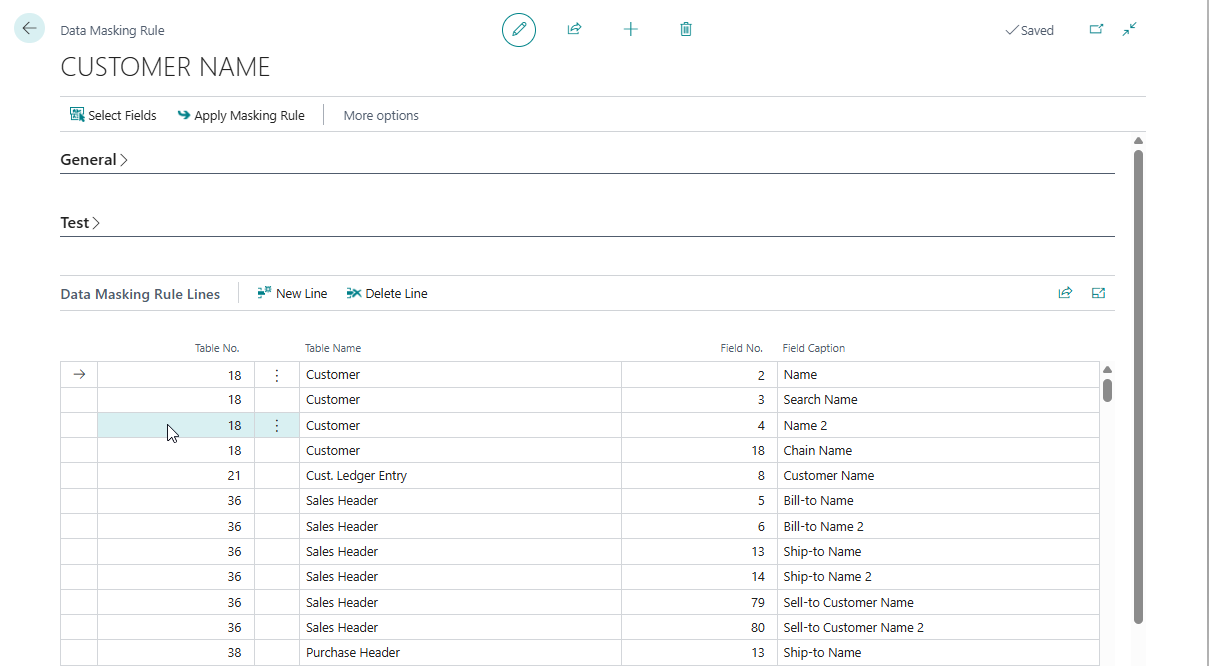Click 'Sell-to Customer Name' cell

click(938, 602)
